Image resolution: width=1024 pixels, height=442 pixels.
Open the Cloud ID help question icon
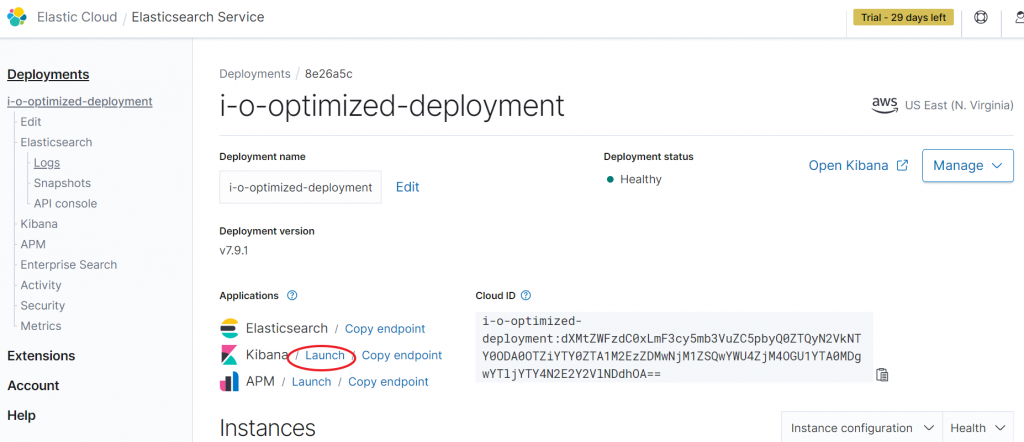coord(526,295)
